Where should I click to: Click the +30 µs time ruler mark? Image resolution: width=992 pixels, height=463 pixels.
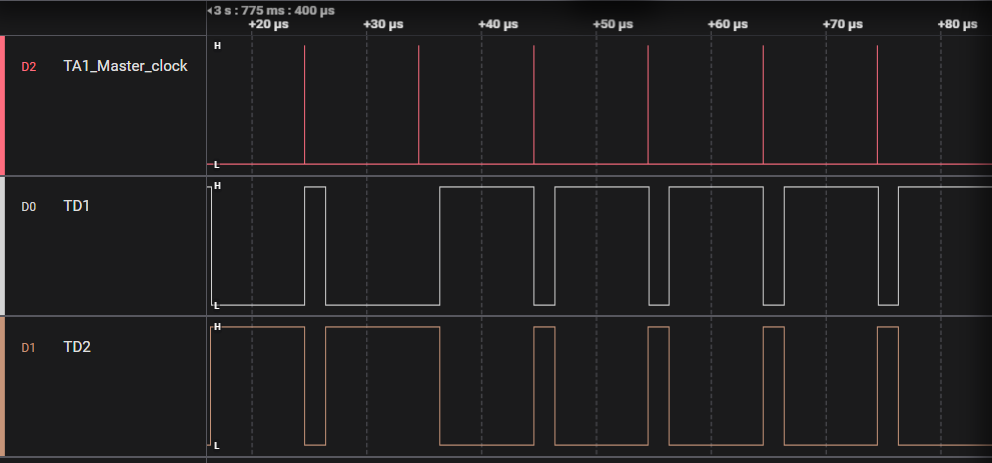coord(383,25)
